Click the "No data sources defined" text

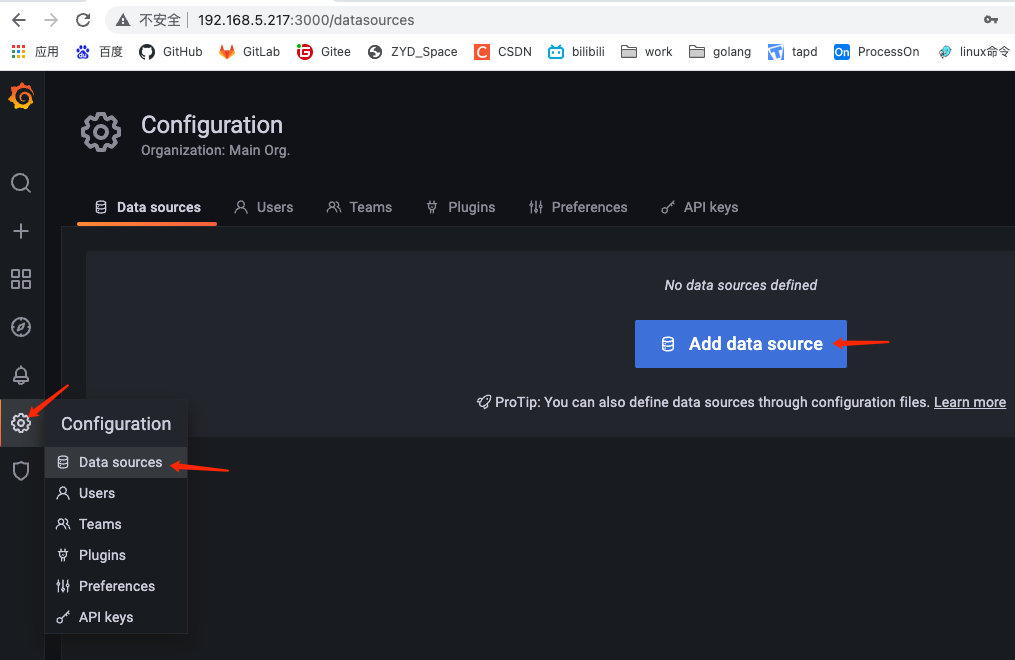pos(741,285)
